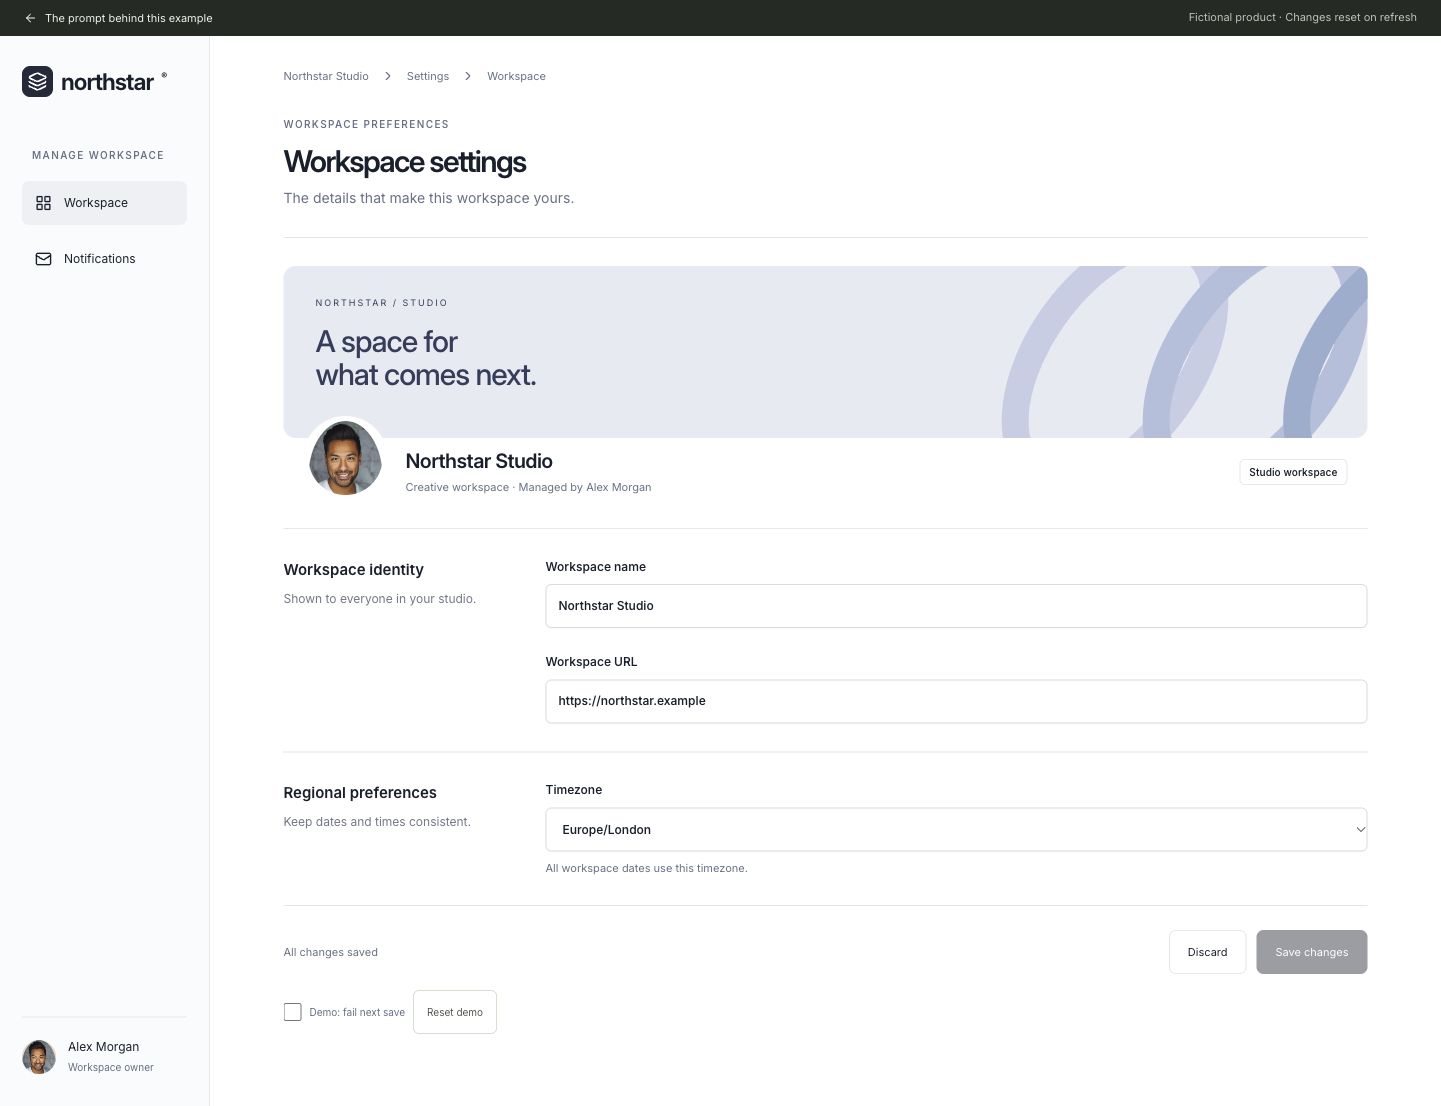The height and width of the screenshot is (1106, 1441).
Task: Click the 'Northstar Studio' profile heading
Action: click(479, 461)
